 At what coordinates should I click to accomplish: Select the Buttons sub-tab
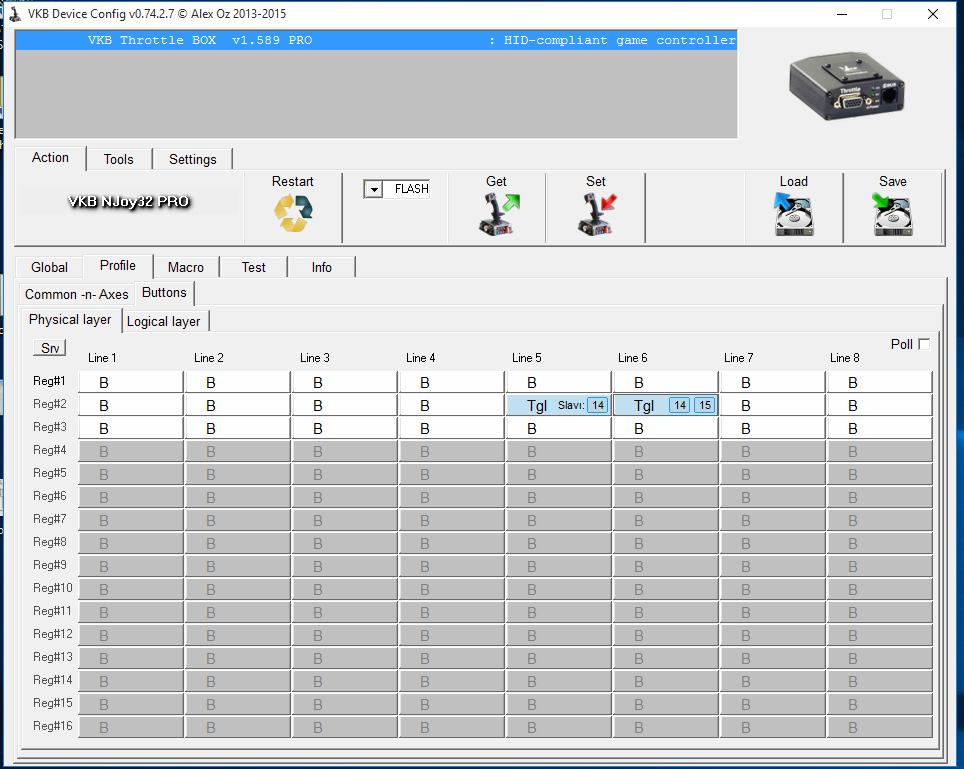[164, 293]
